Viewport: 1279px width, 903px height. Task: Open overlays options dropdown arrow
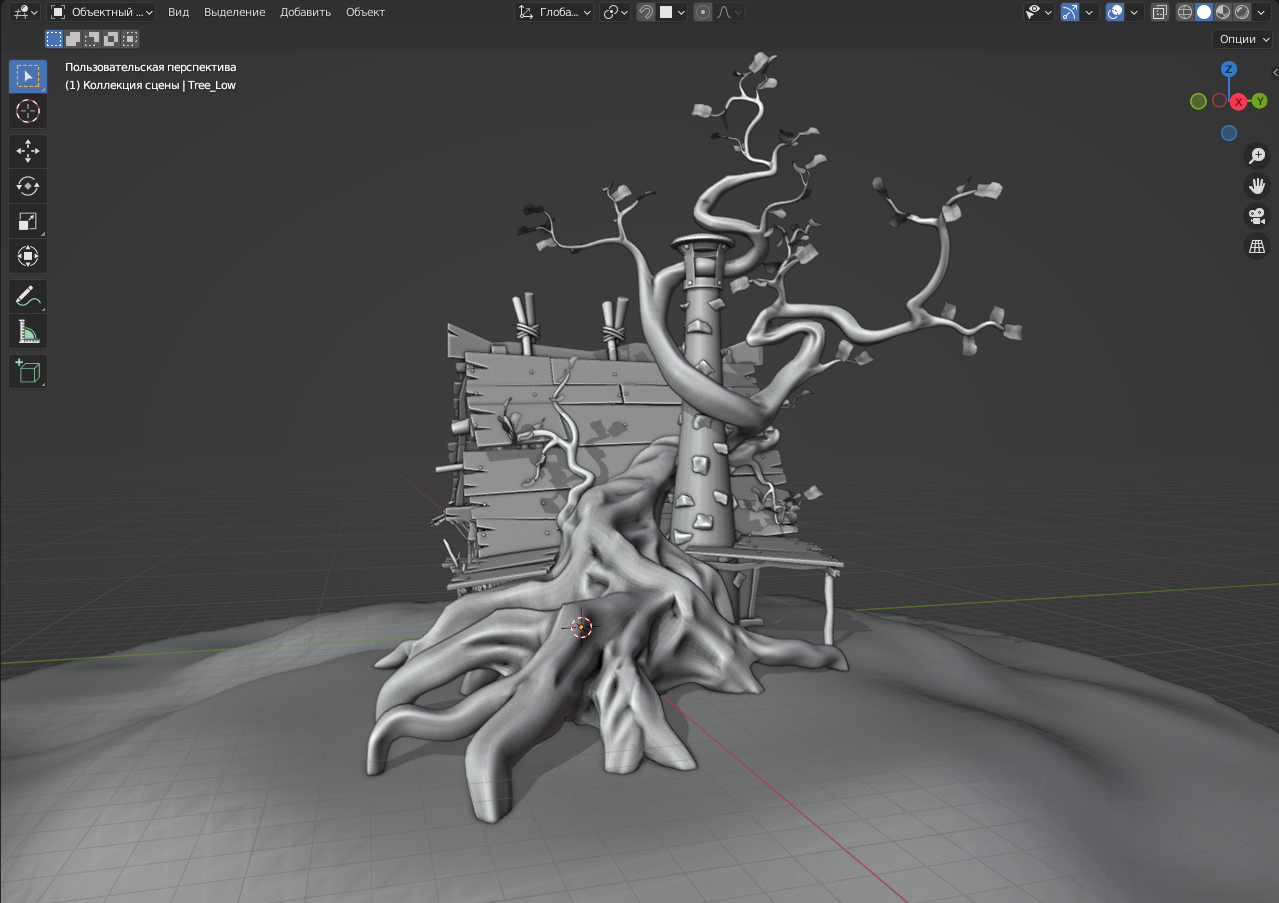(x=1135, y=12)
